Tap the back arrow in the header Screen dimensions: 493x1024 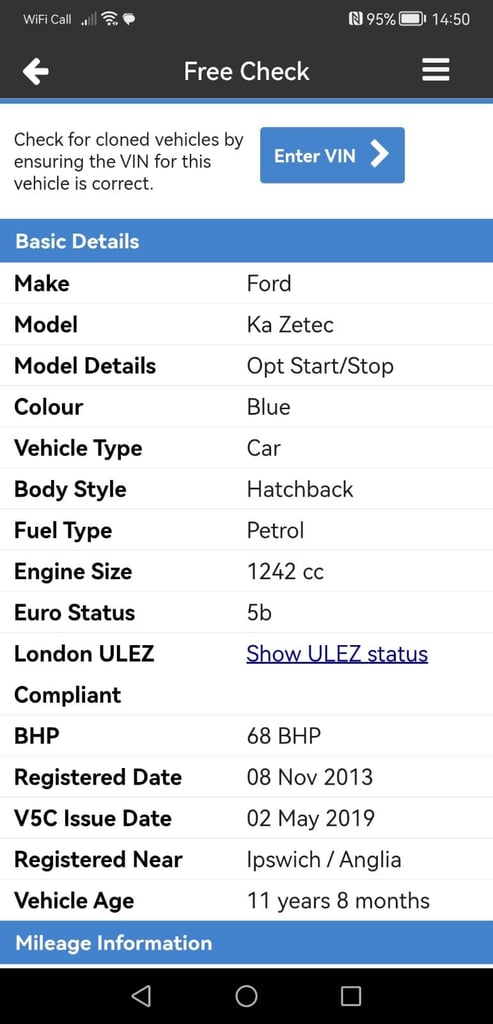(35, 71)
